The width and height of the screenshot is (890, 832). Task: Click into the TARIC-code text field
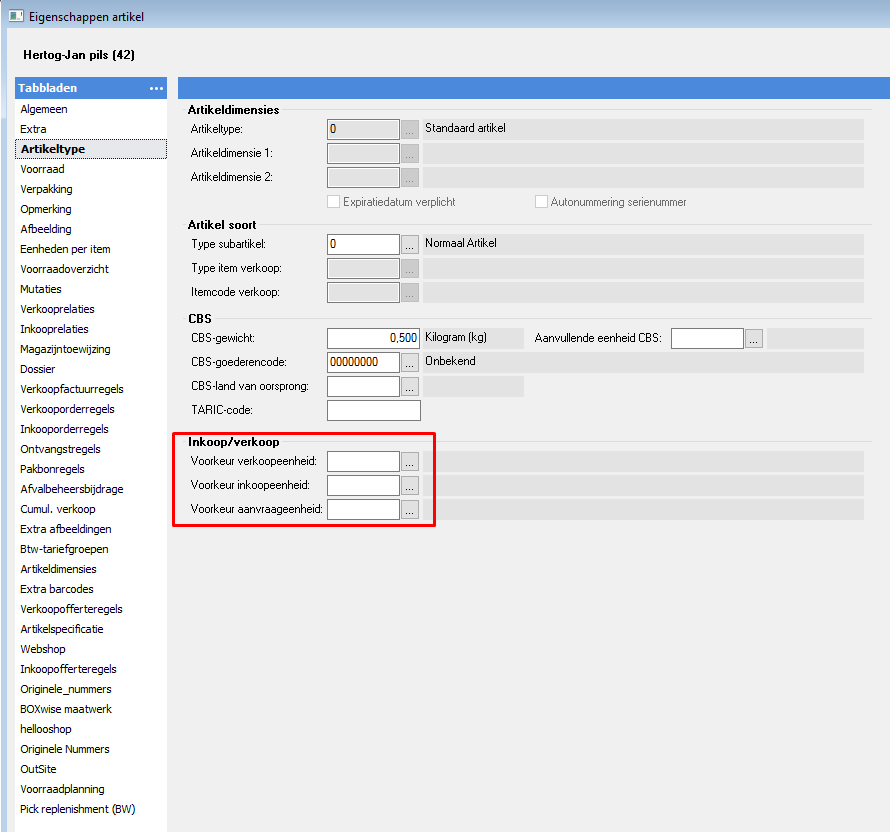coord(373,410)
